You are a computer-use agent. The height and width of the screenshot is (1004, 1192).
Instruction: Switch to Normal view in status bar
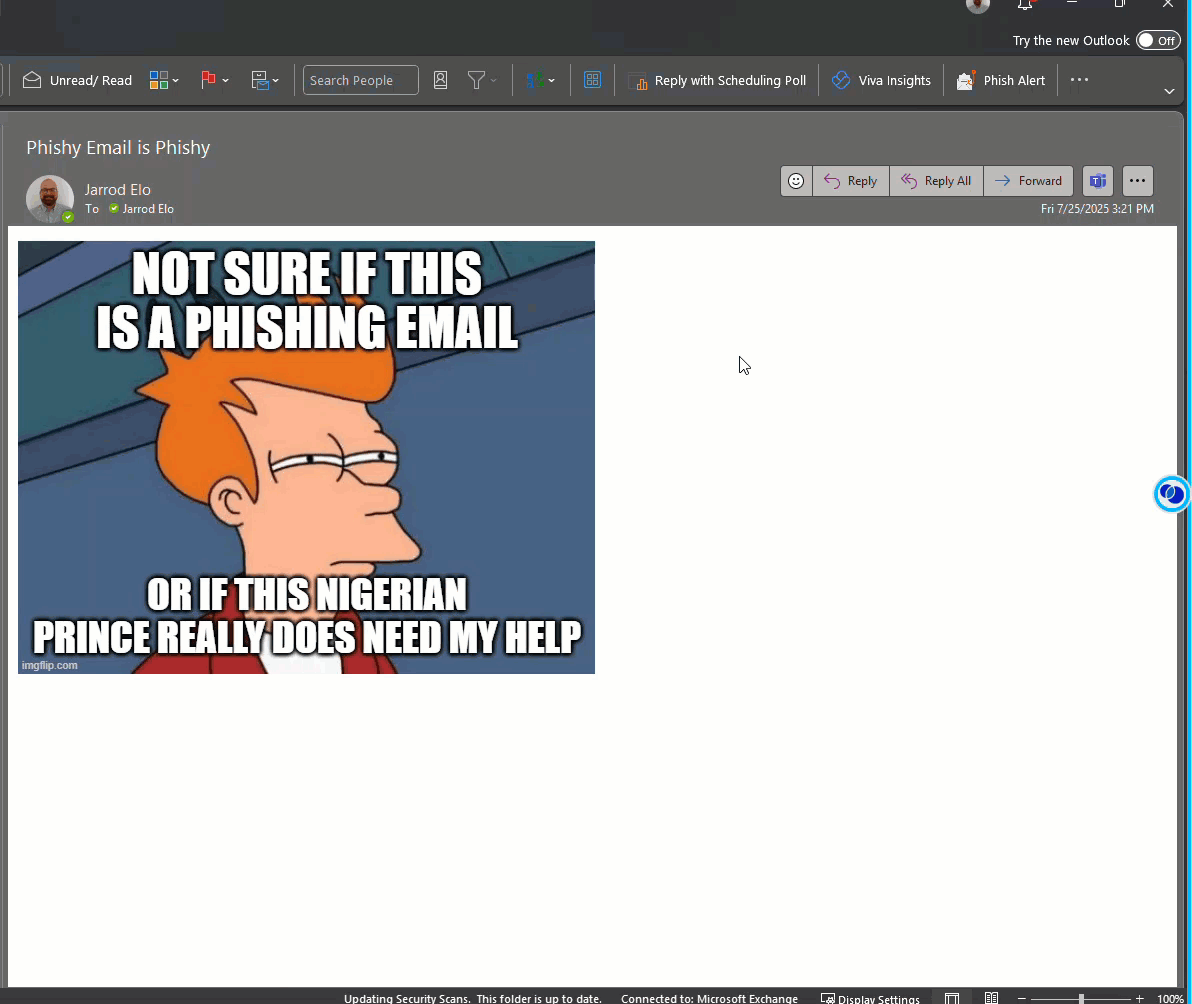pyautogui.click(x=952, y=999)
